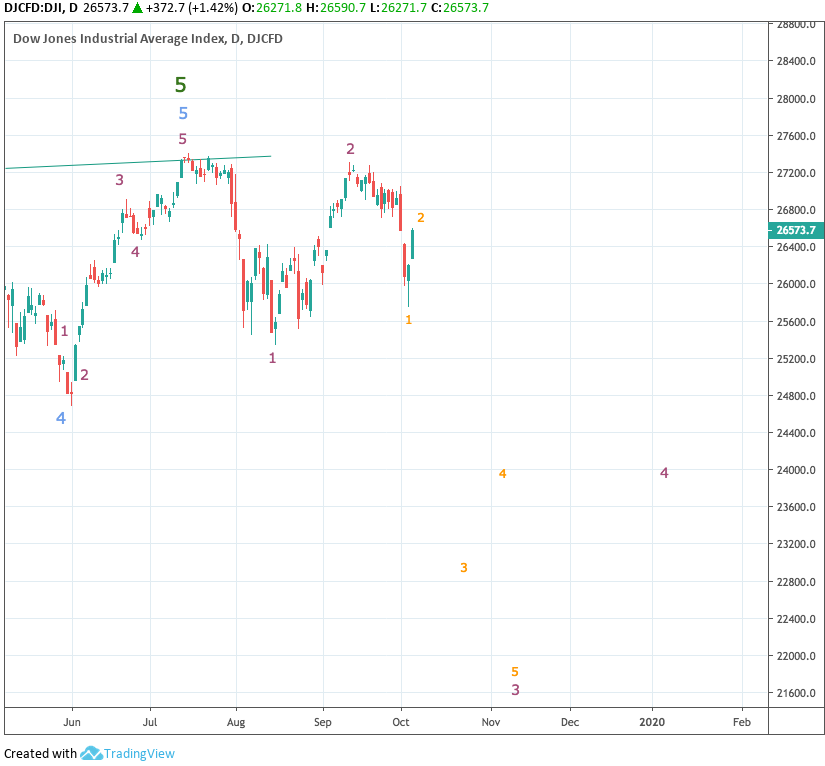This screenshot has width=825, height=766.
Task: Click the Feb label on time axis
Action: 742,722
